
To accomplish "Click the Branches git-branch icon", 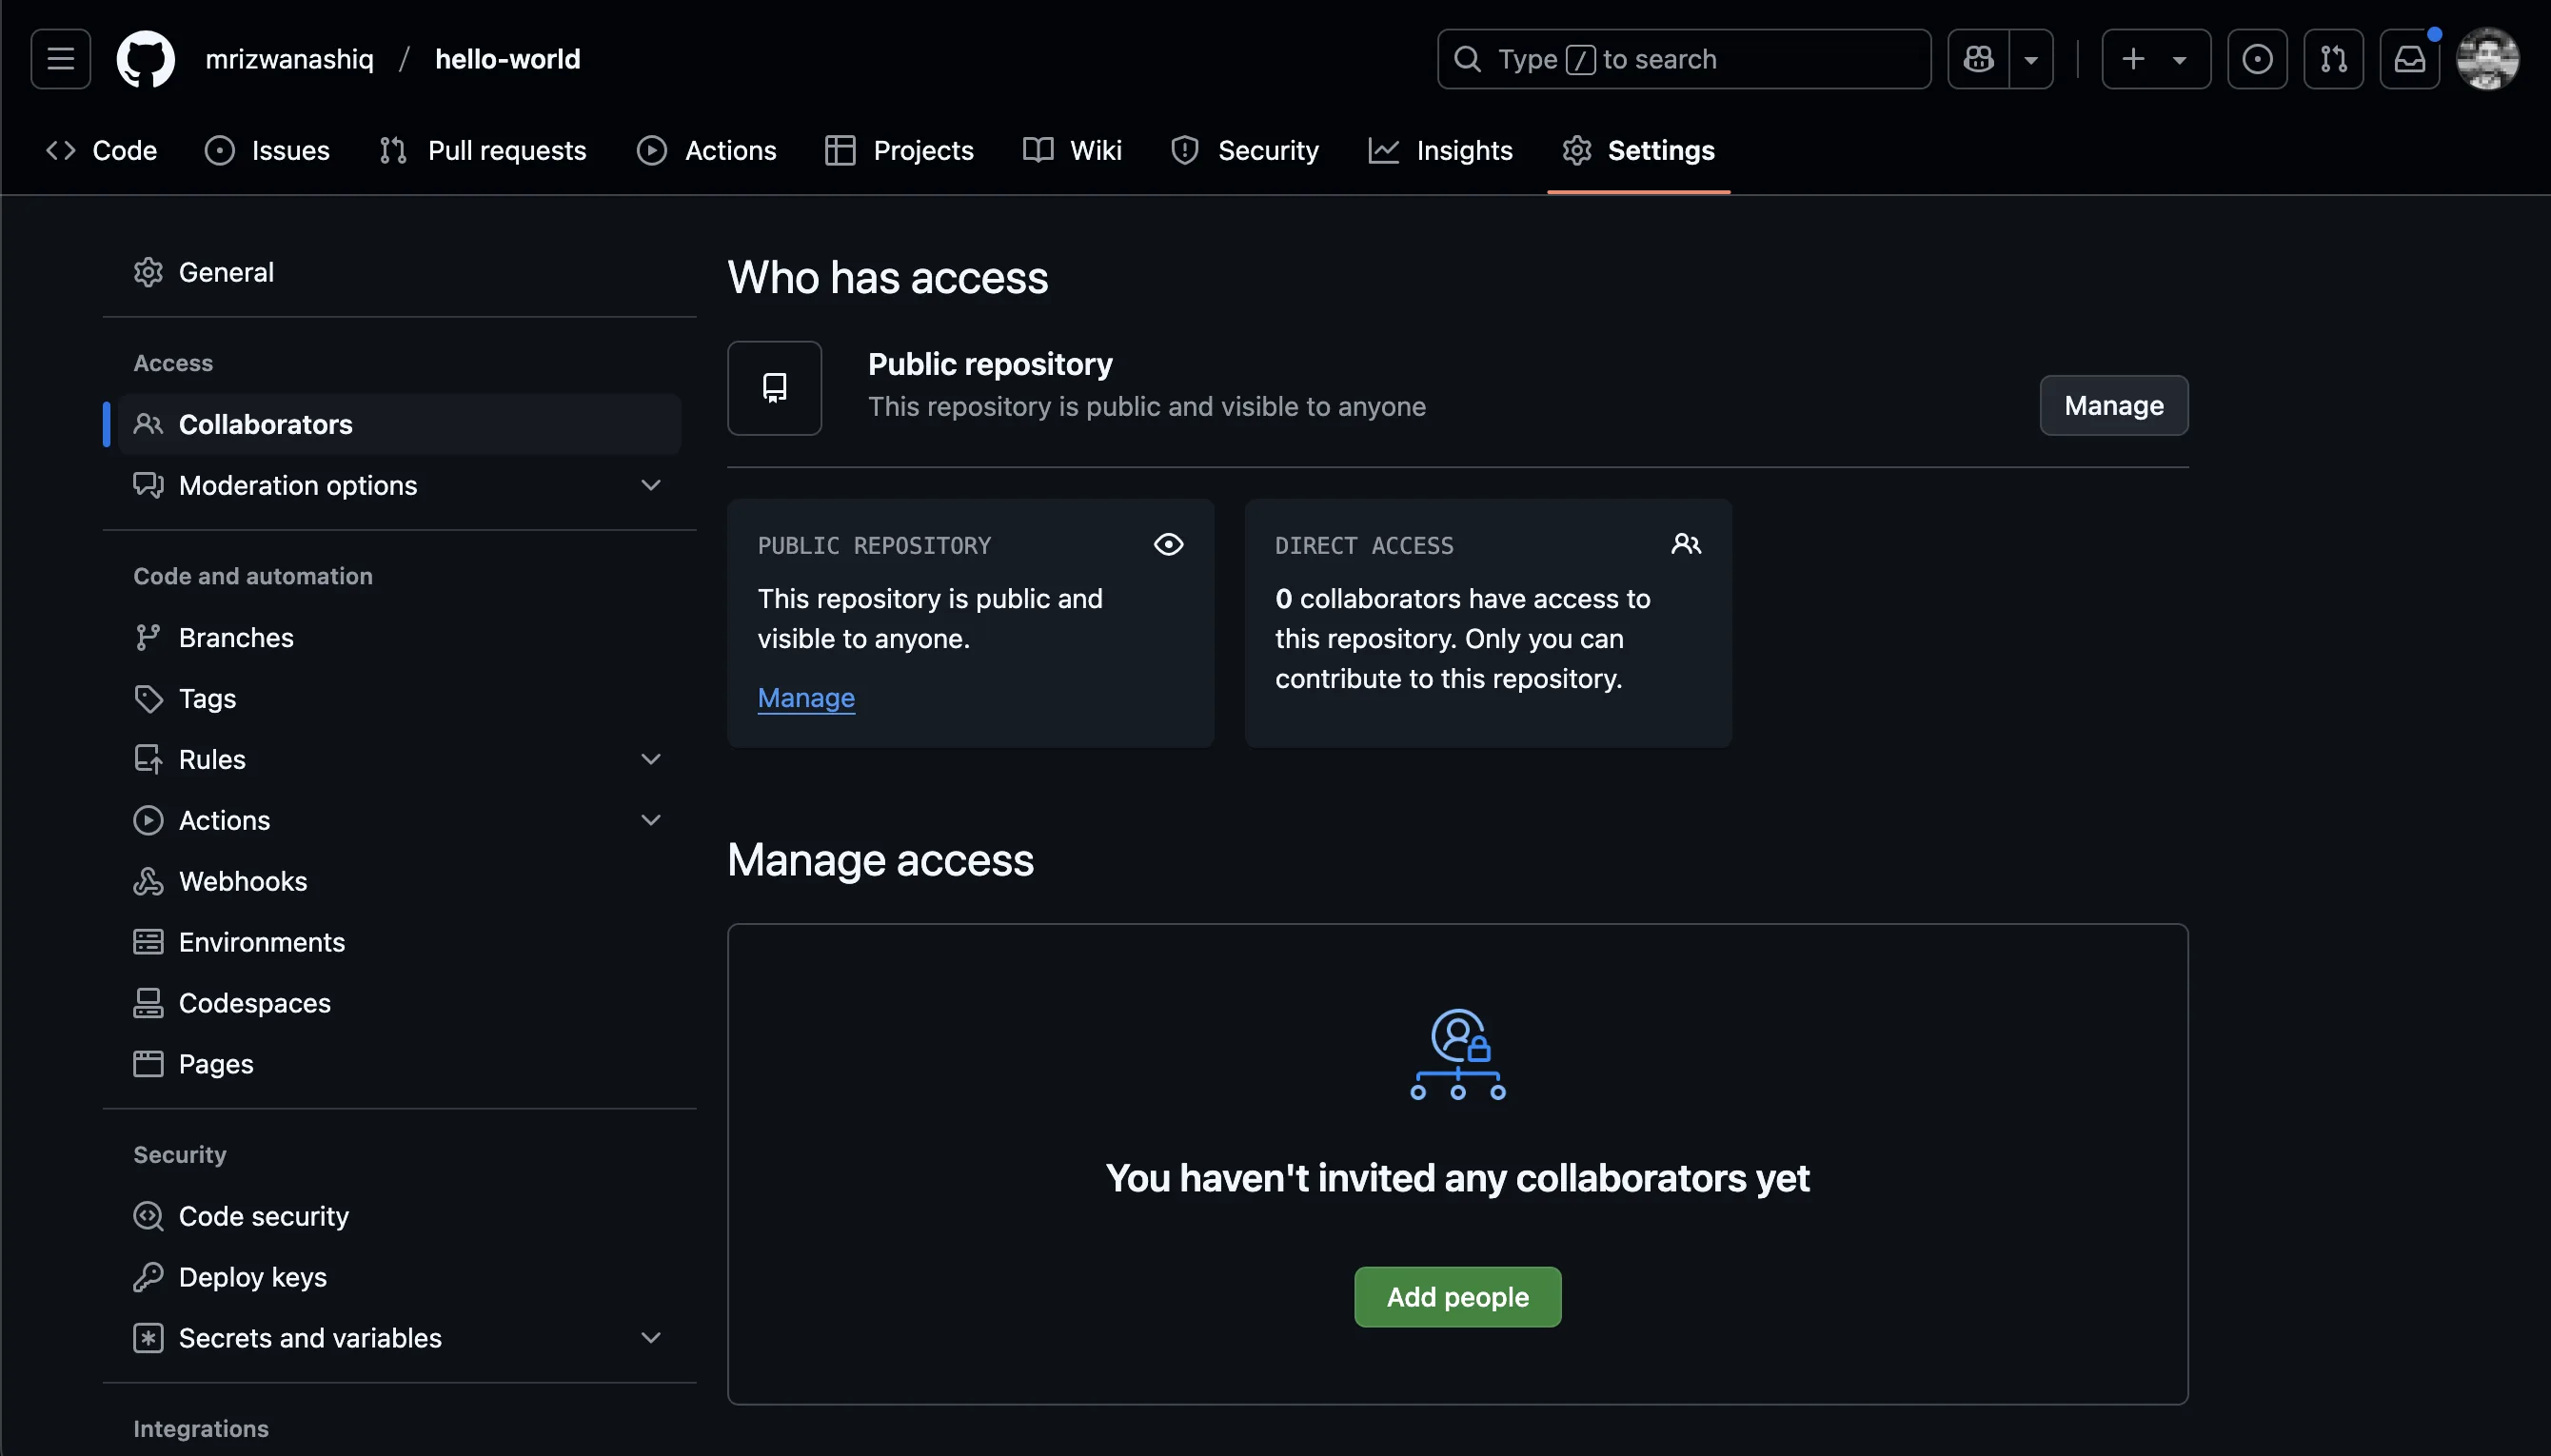I will (x=148, y=637).
